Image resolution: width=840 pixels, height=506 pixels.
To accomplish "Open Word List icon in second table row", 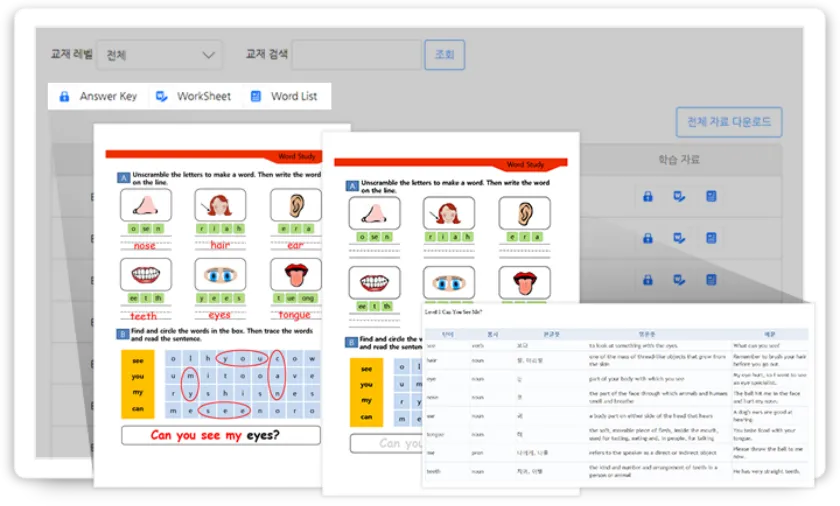I will point(711,238).
